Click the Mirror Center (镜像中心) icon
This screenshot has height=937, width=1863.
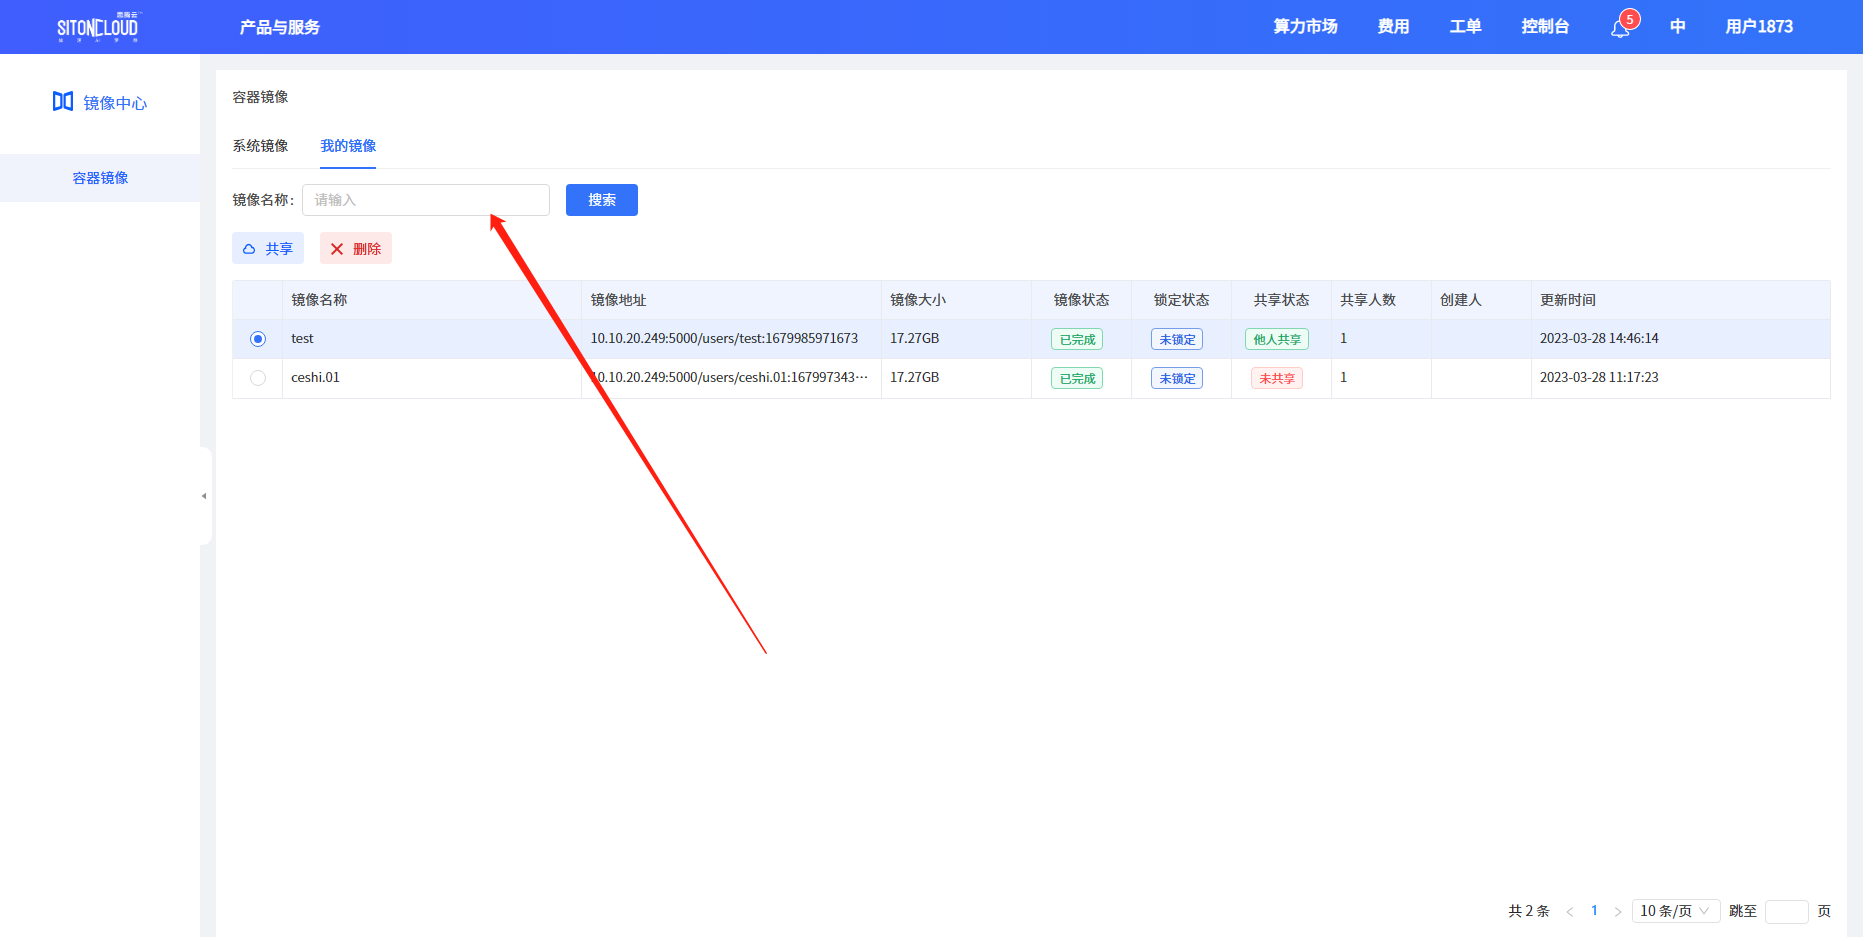pos(63,102)
